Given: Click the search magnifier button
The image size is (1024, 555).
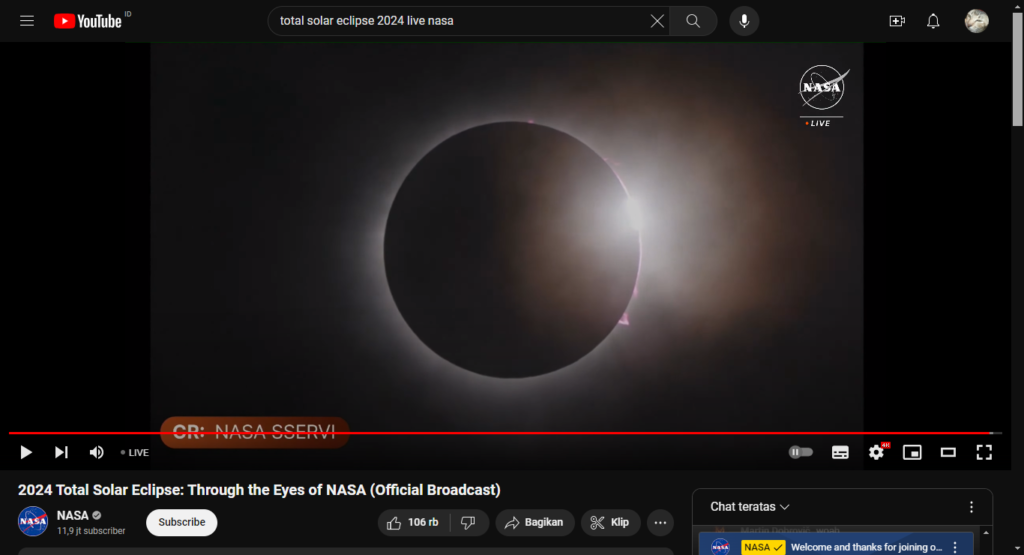Looking at the screenshot, I should pyautogui.click(x=693, y=21).
